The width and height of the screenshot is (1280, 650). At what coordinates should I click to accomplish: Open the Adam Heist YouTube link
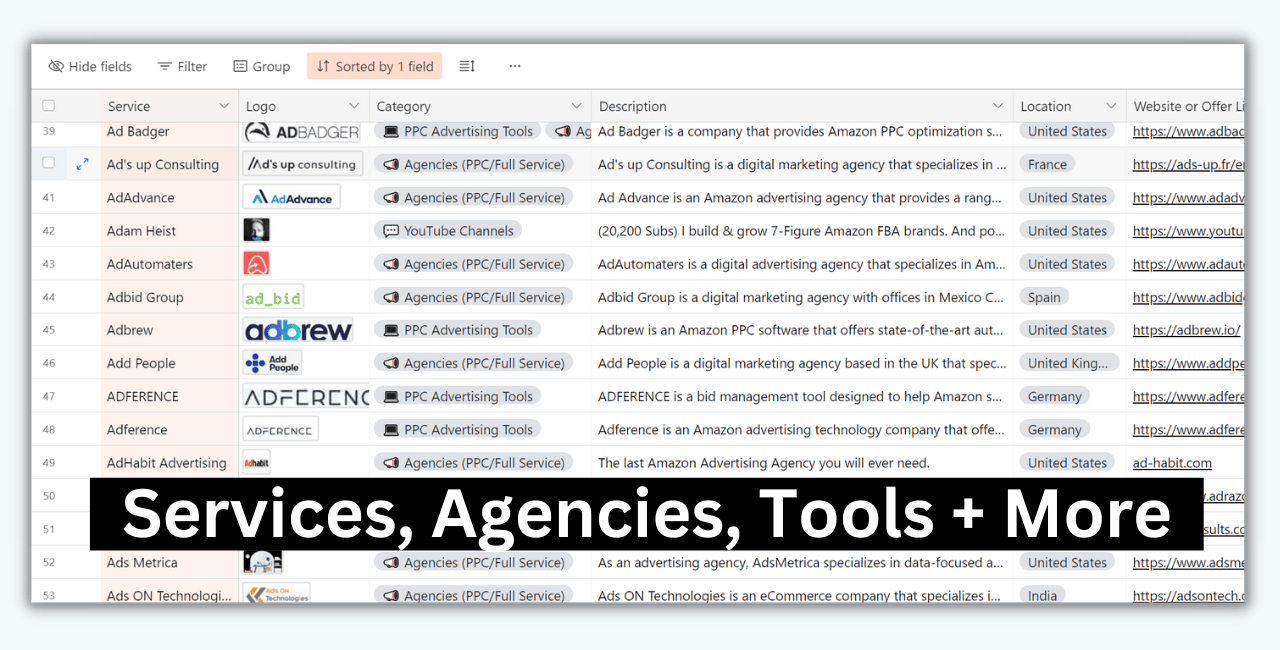(1188, 231)
